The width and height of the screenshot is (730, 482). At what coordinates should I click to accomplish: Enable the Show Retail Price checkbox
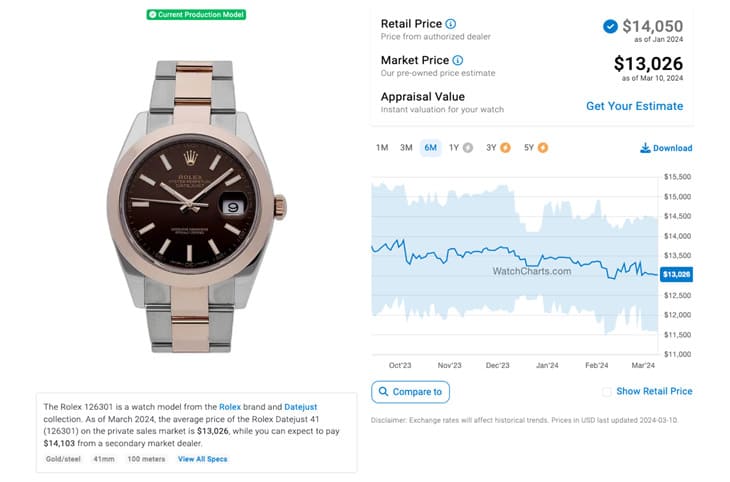tap(607, 392)
